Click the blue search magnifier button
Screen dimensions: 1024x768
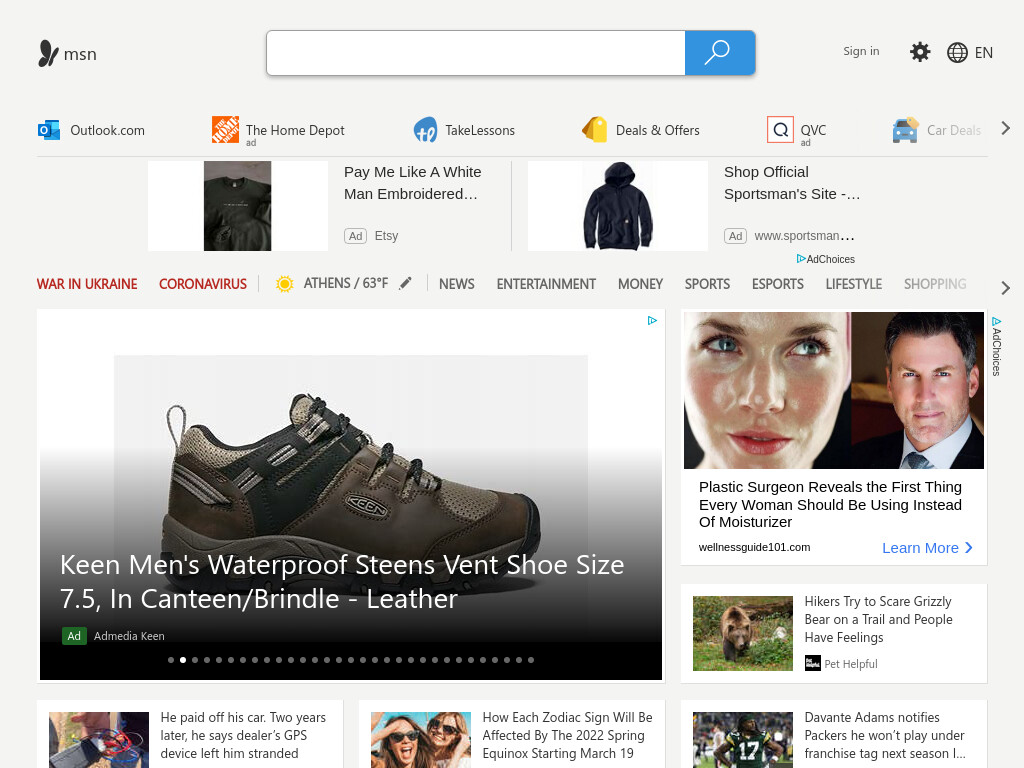[720, 53]
